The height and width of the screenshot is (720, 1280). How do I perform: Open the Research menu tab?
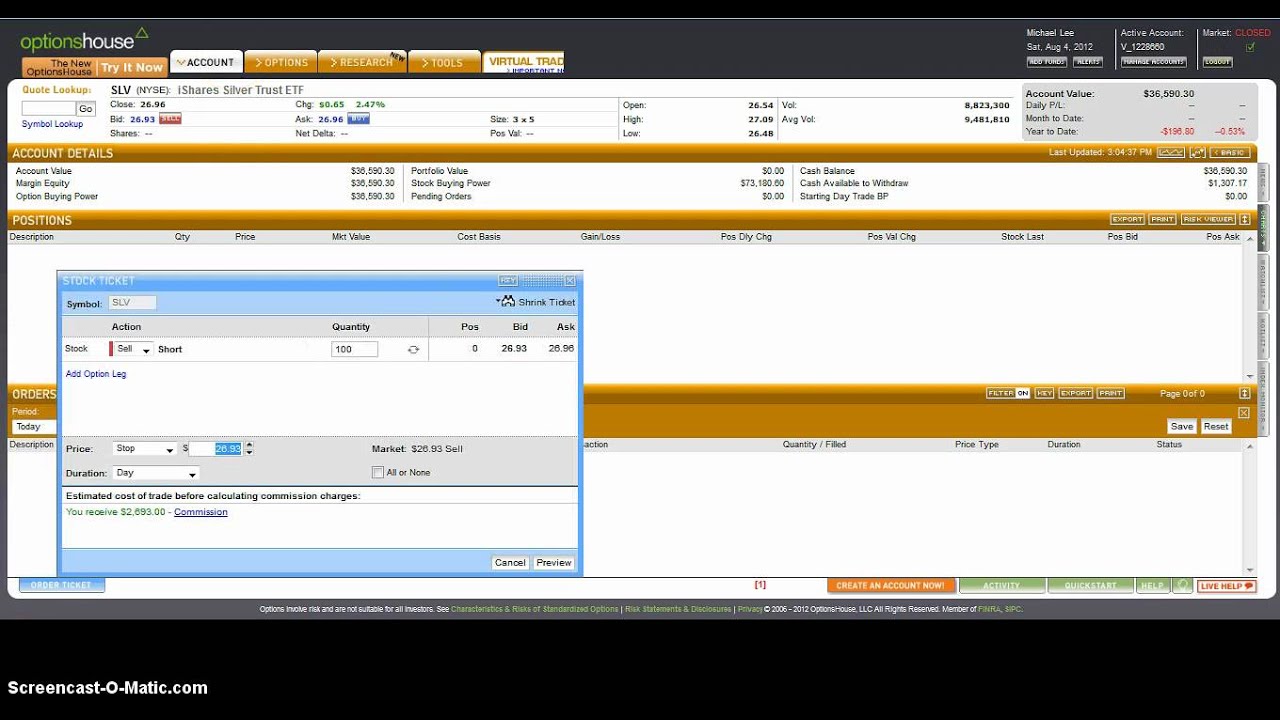click(362, 62)
